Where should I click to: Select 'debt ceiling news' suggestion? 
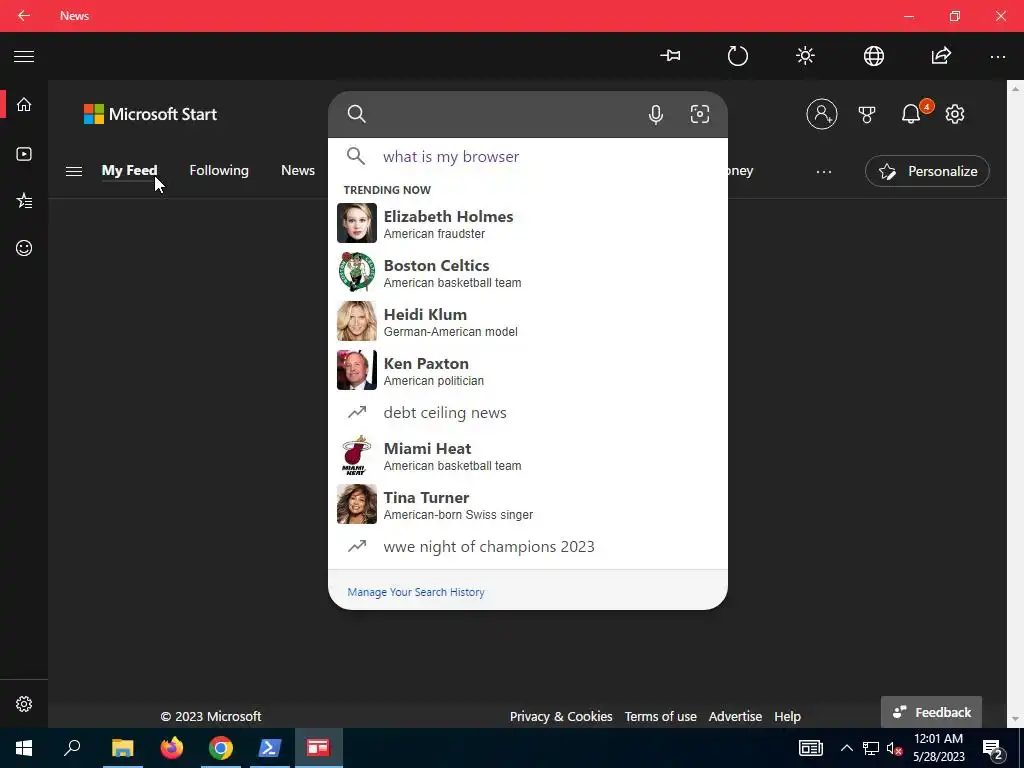click(528, 413)
